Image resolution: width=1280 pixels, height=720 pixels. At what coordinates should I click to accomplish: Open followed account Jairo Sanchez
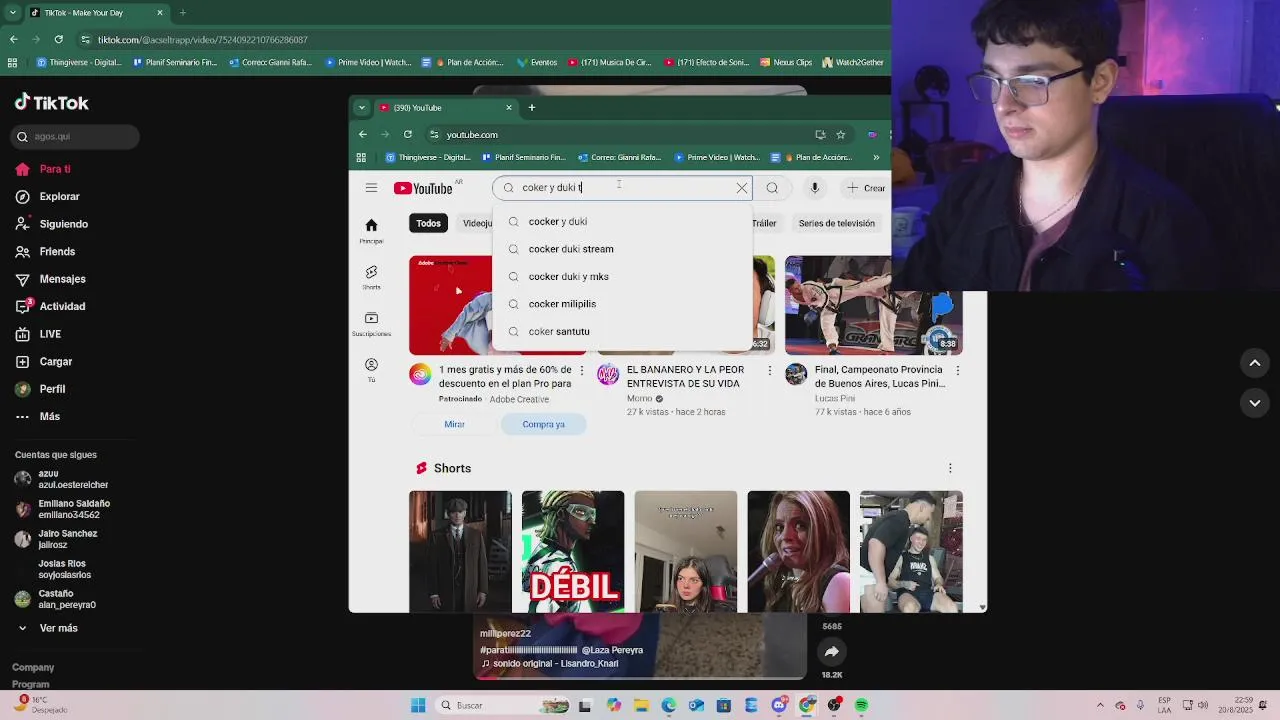pos(56,539)
